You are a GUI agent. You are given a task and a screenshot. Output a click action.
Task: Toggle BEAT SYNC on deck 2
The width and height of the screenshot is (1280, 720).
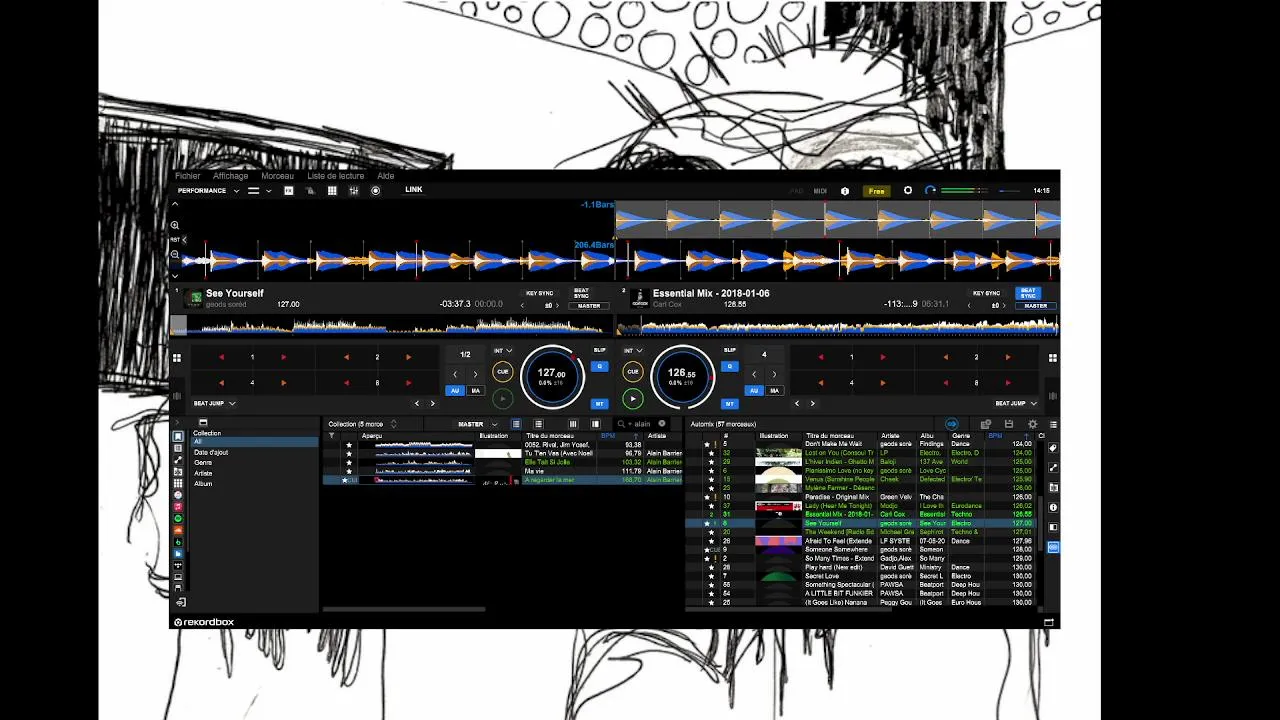click(1027, 293)
